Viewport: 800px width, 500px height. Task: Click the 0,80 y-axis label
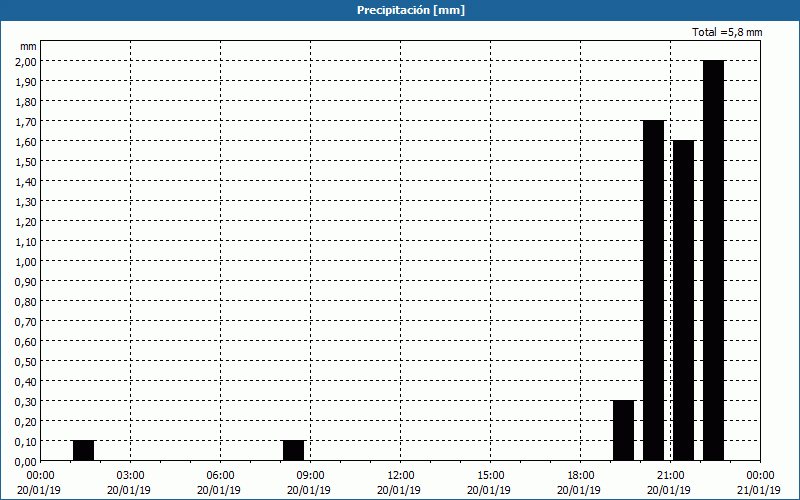click(28, 301)
